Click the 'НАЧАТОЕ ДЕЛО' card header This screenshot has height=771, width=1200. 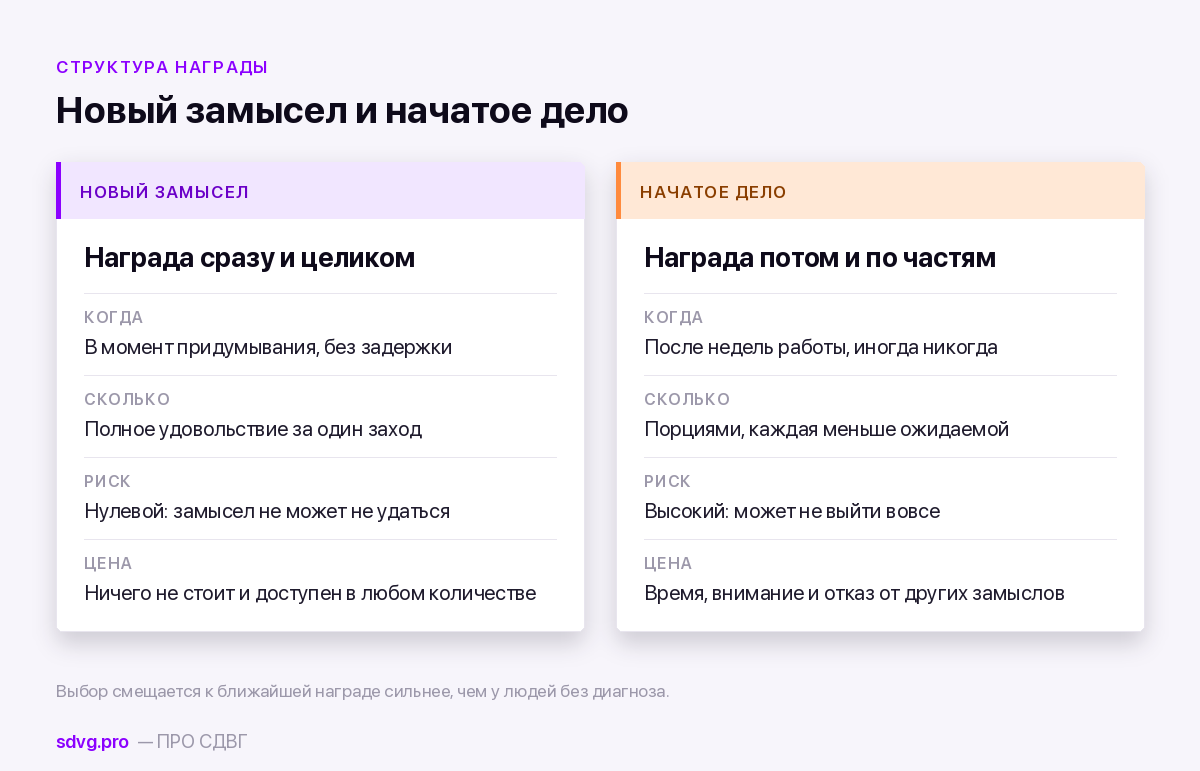(880, 191)
